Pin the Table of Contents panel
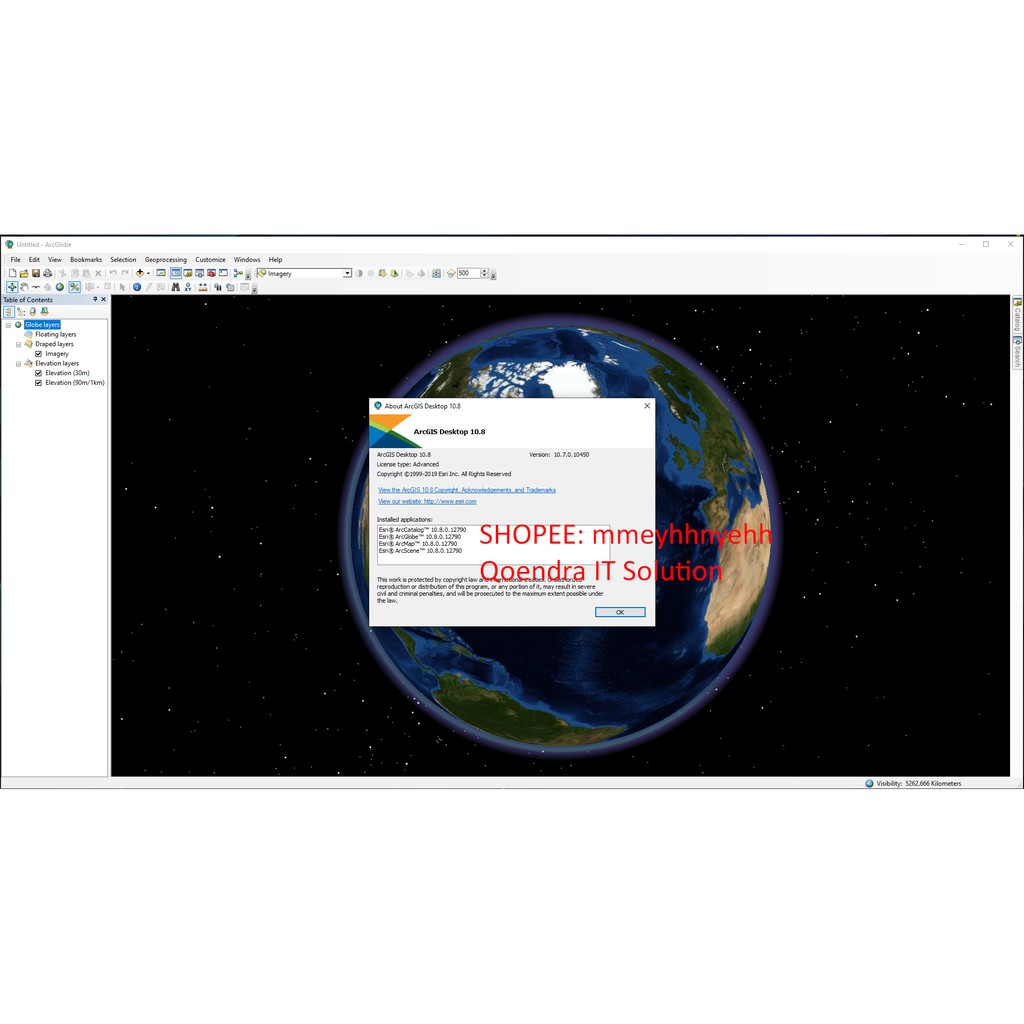Image resolution: width=1024 pixels, height=1024 pixels. [95, 299]
